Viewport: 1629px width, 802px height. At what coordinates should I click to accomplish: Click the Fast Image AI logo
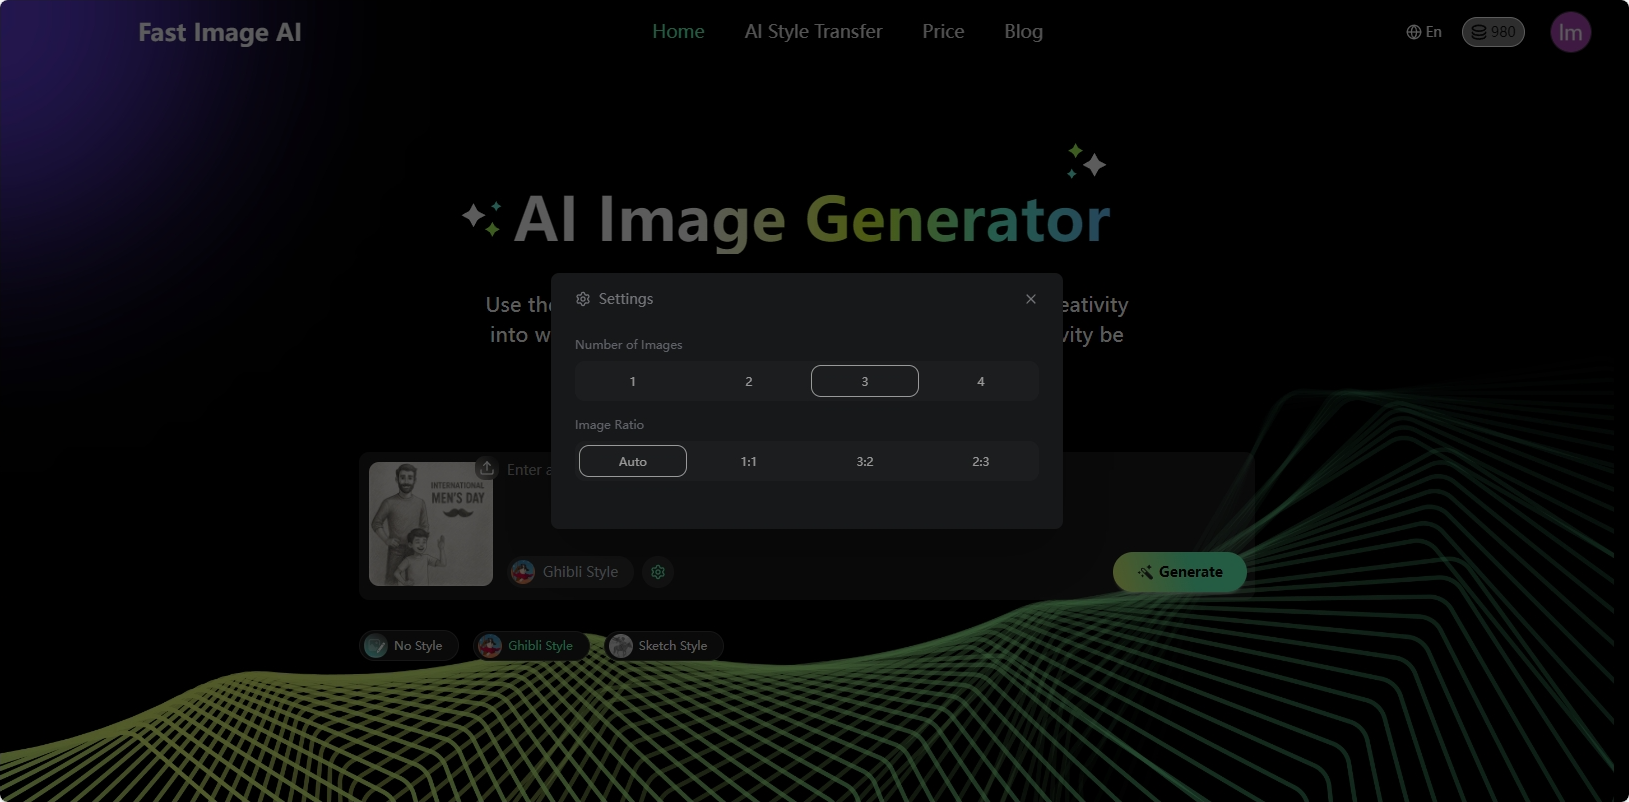[x=220, y=32]
